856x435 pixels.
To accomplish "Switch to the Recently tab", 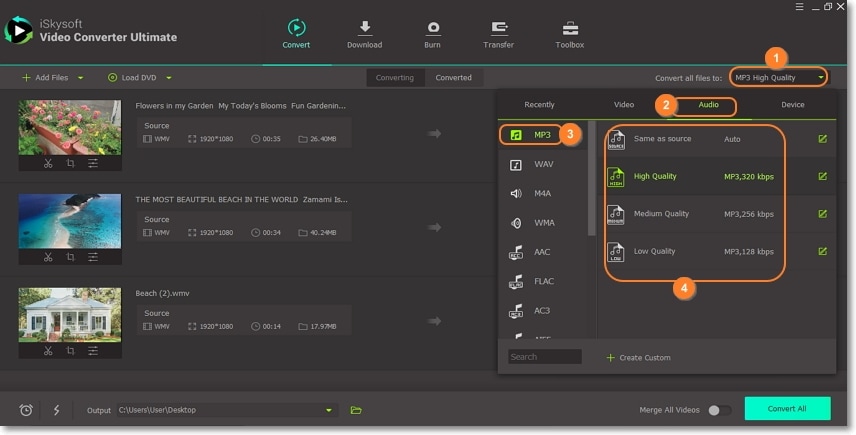I will pyautogui.click(x=539, y=105).
